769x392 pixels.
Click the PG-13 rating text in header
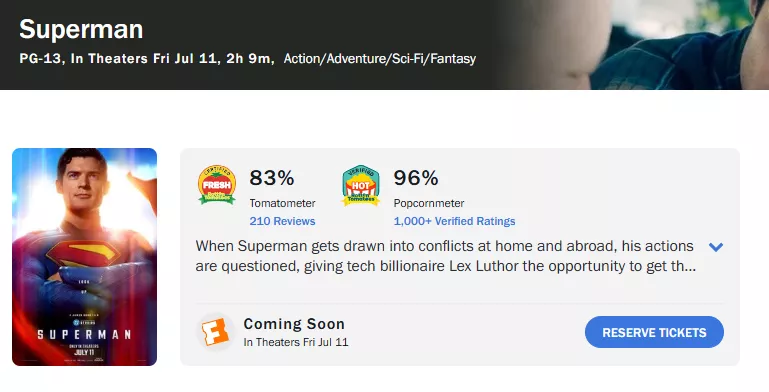(40, 58)
